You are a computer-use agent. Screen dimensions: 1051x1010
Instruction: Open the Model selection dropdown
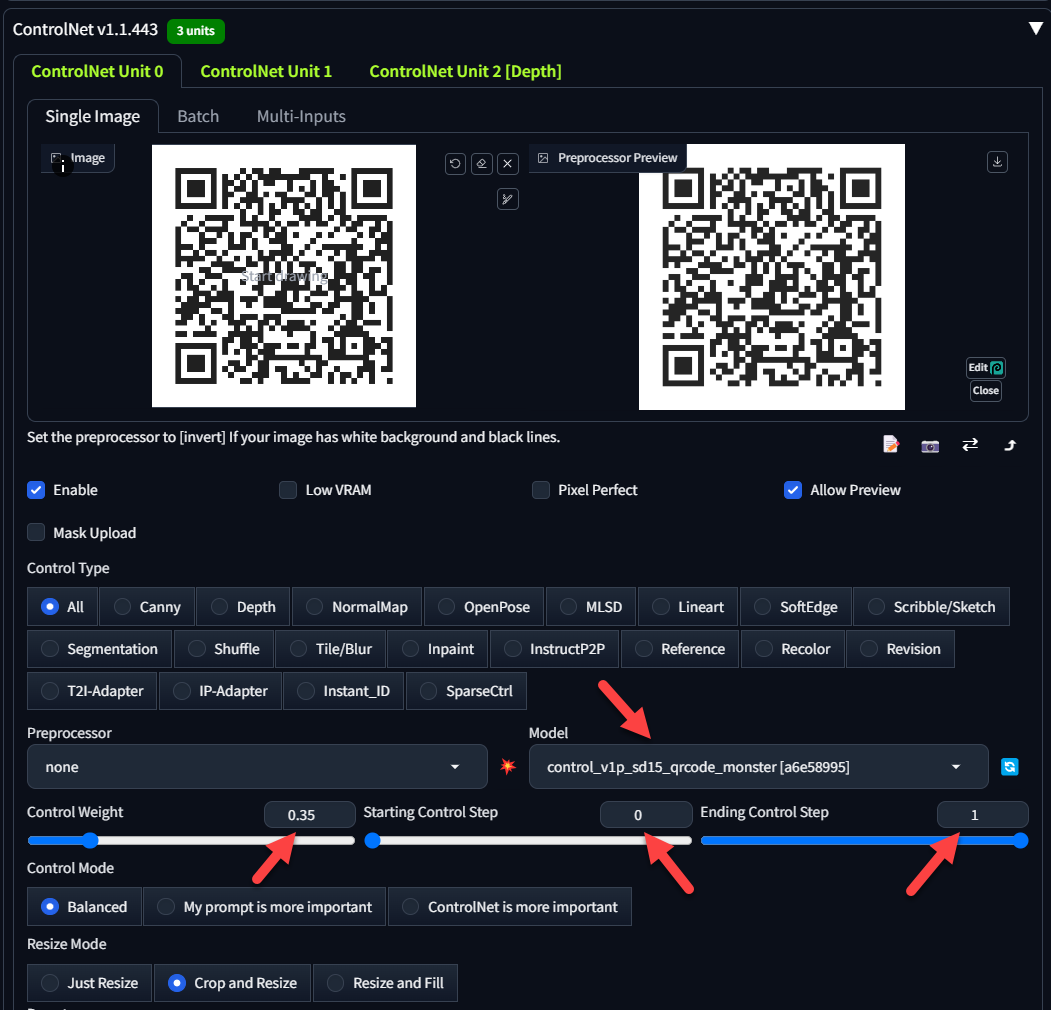coord(757,766)
